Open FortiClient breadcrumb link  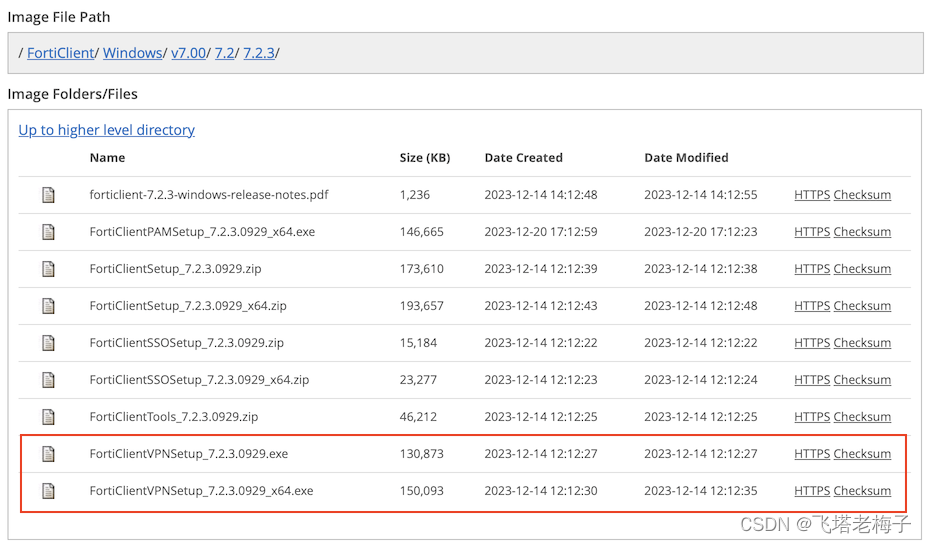tap(60, 53)
